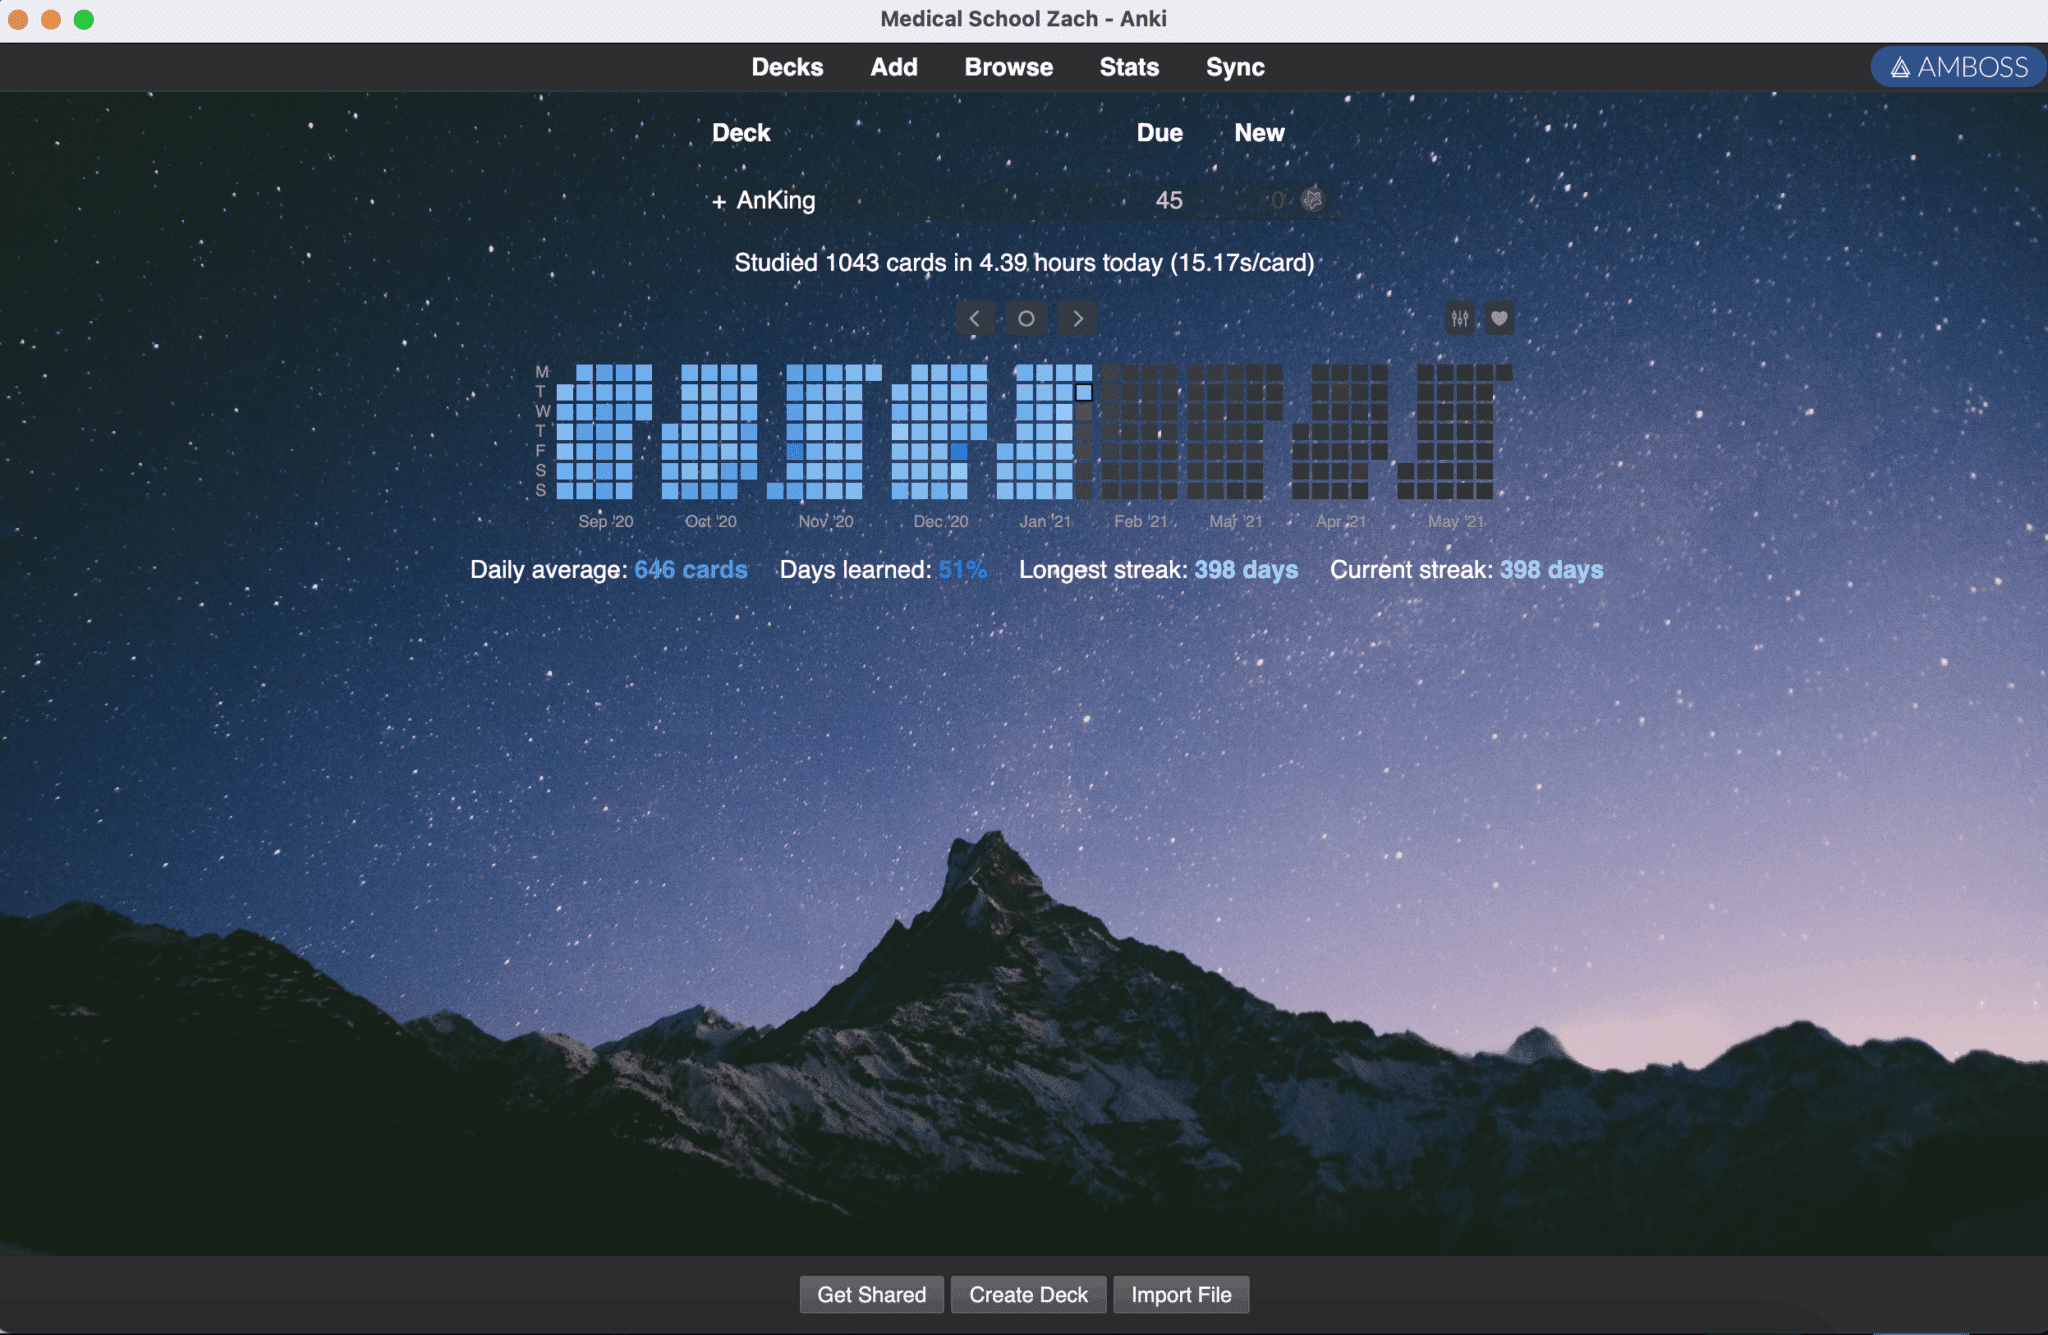Click the Get Shared button
The height and width of the screenshot is (1335, 2048).
click(x=872, y=1294)
